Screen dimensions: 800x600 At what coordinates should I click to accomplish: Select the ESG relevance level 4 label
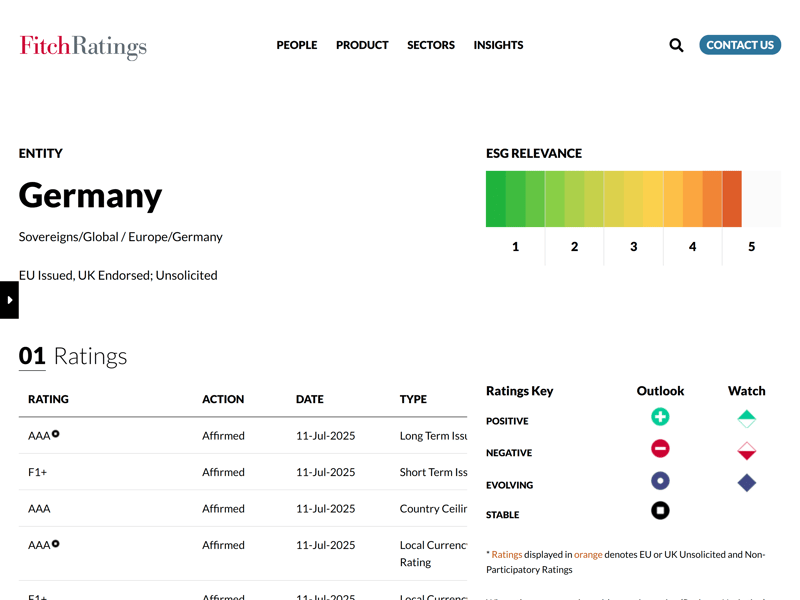(692, 247)
